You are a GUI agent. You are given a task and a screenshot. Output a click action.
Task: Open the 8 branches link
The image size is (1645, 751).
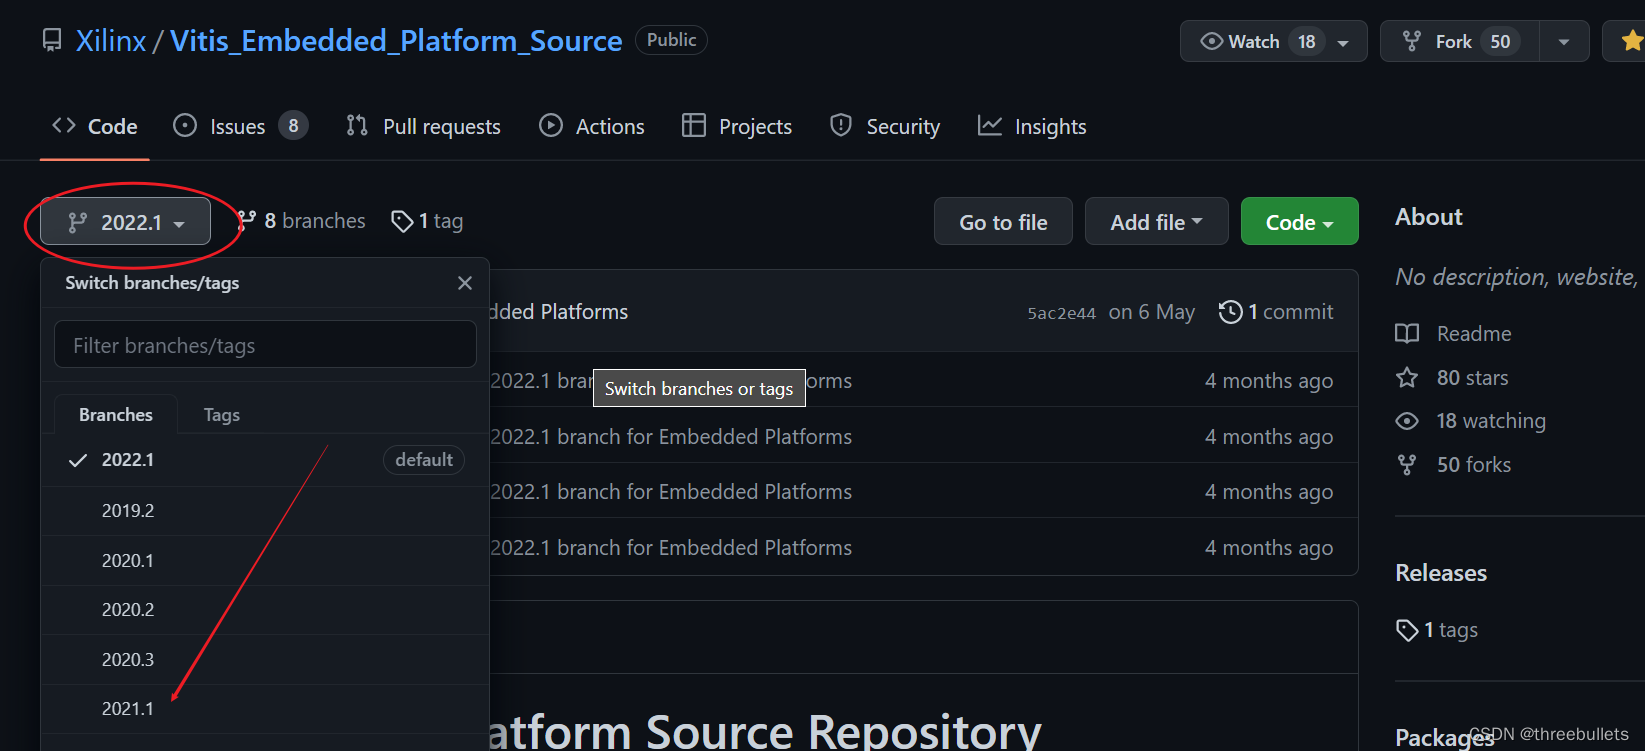coord(301,221)
